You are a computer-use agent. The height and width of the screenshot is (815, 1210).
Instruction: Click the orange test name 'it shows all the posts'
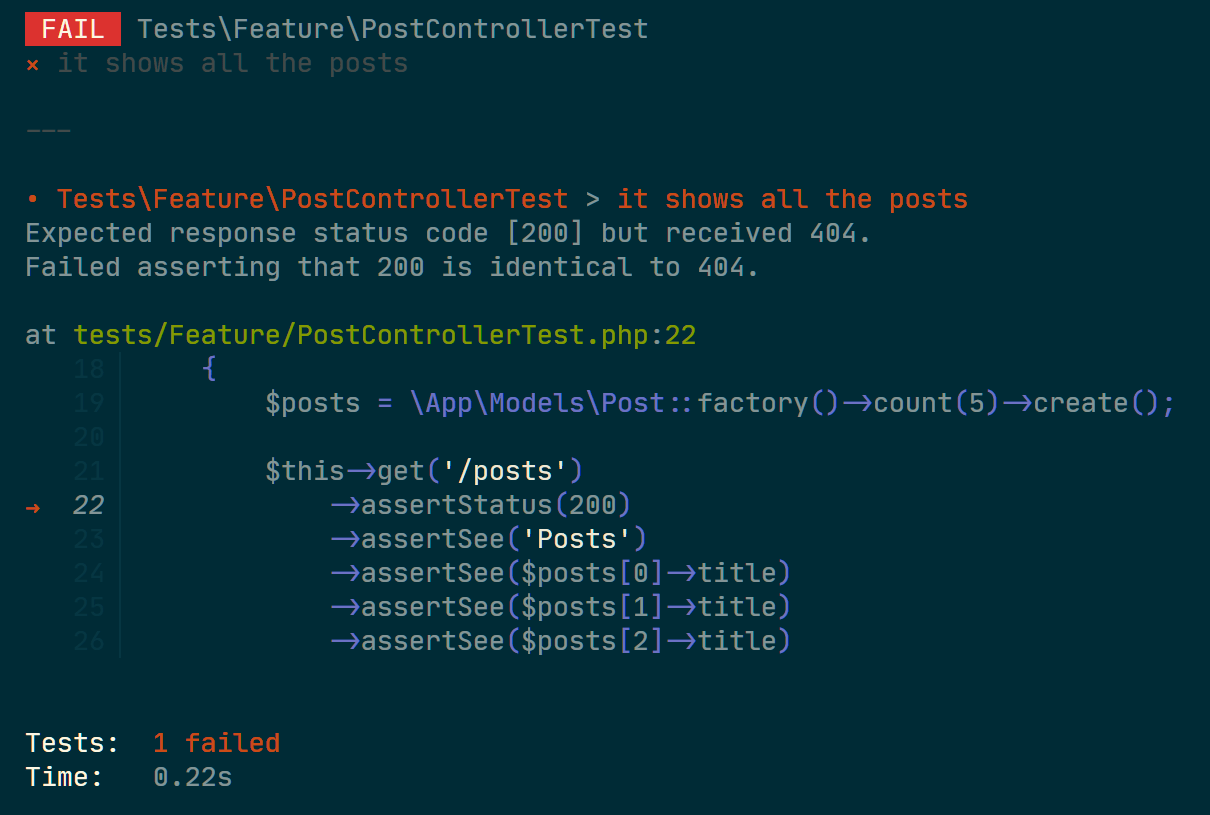coord(793,199)
